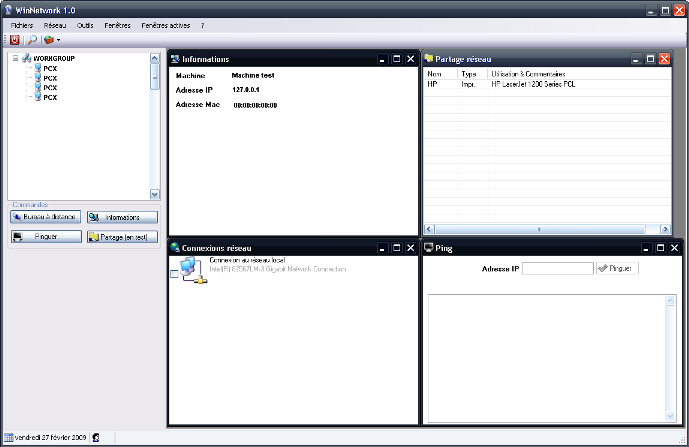
Task: Open the dropdown arrow beside the toolbar package icon
Action: pyautogui.click(x=59, y=40)
